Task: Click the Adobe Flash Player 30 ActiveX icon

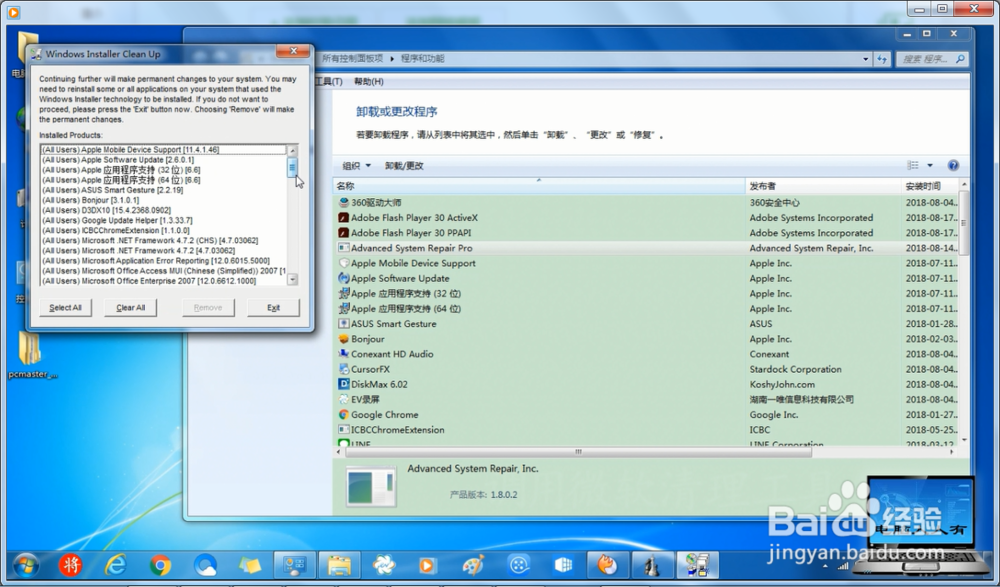Action: (x=344, y=218)
